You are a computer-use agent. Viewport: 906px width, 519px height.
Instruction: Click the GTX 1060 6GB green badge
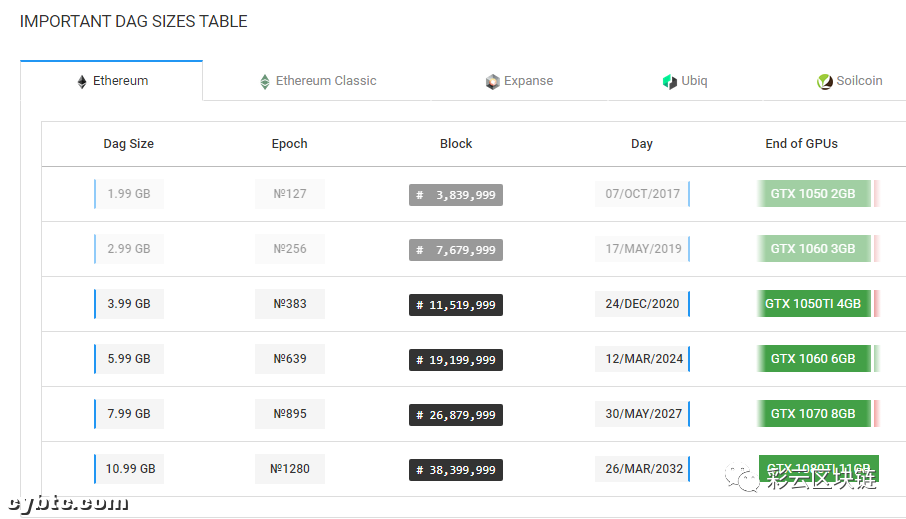813,359
